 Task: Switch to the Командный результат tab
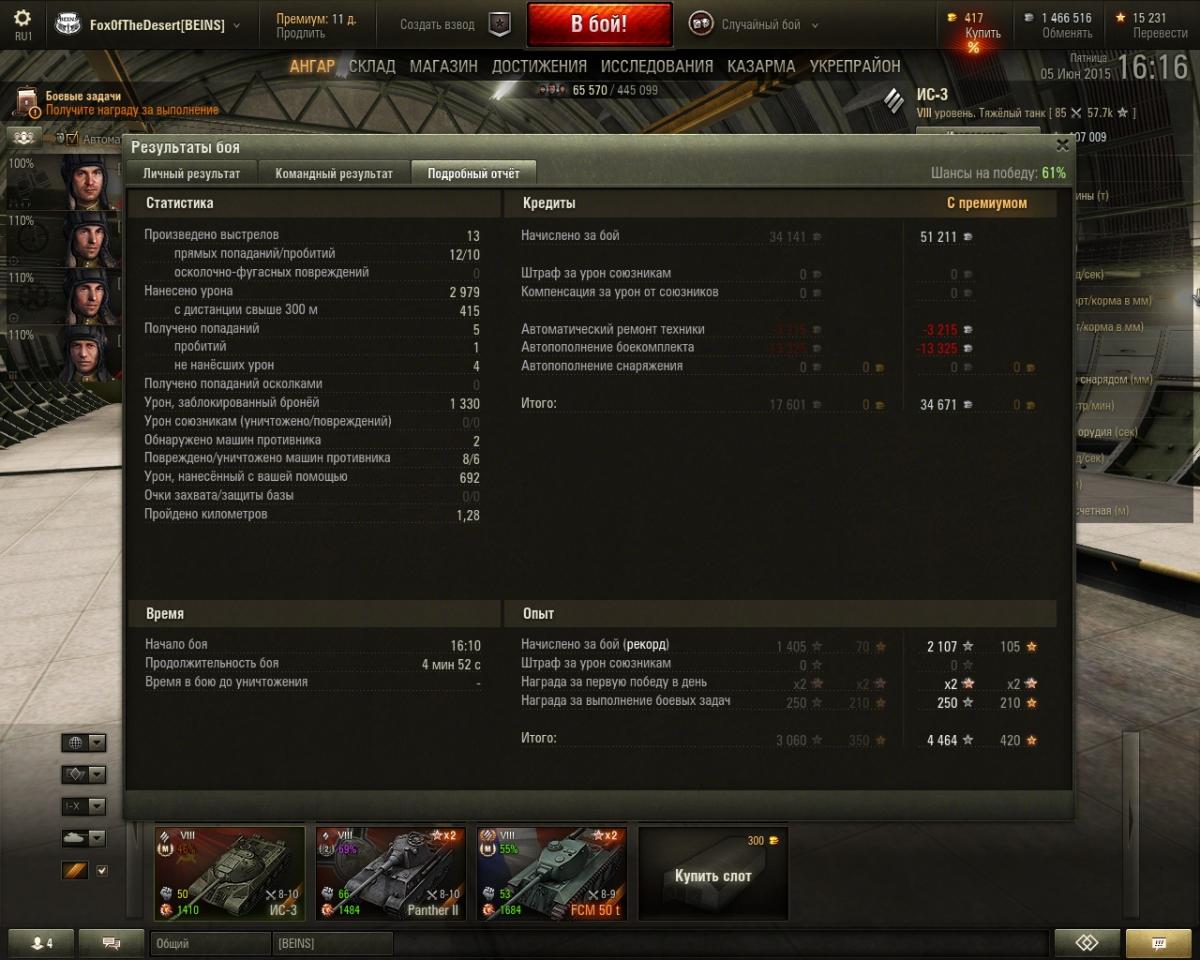pyautogui.click(x=334, y=173)
